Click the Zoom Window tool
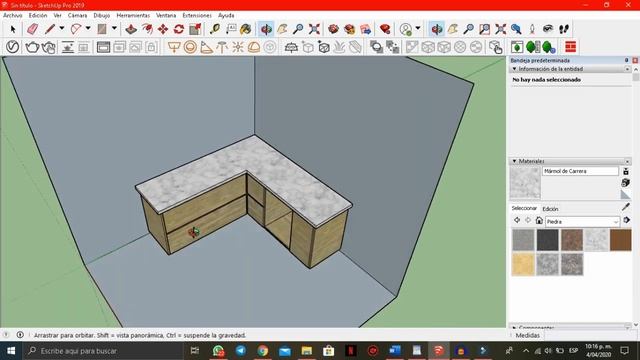640x360 pixels. point(484,29)
